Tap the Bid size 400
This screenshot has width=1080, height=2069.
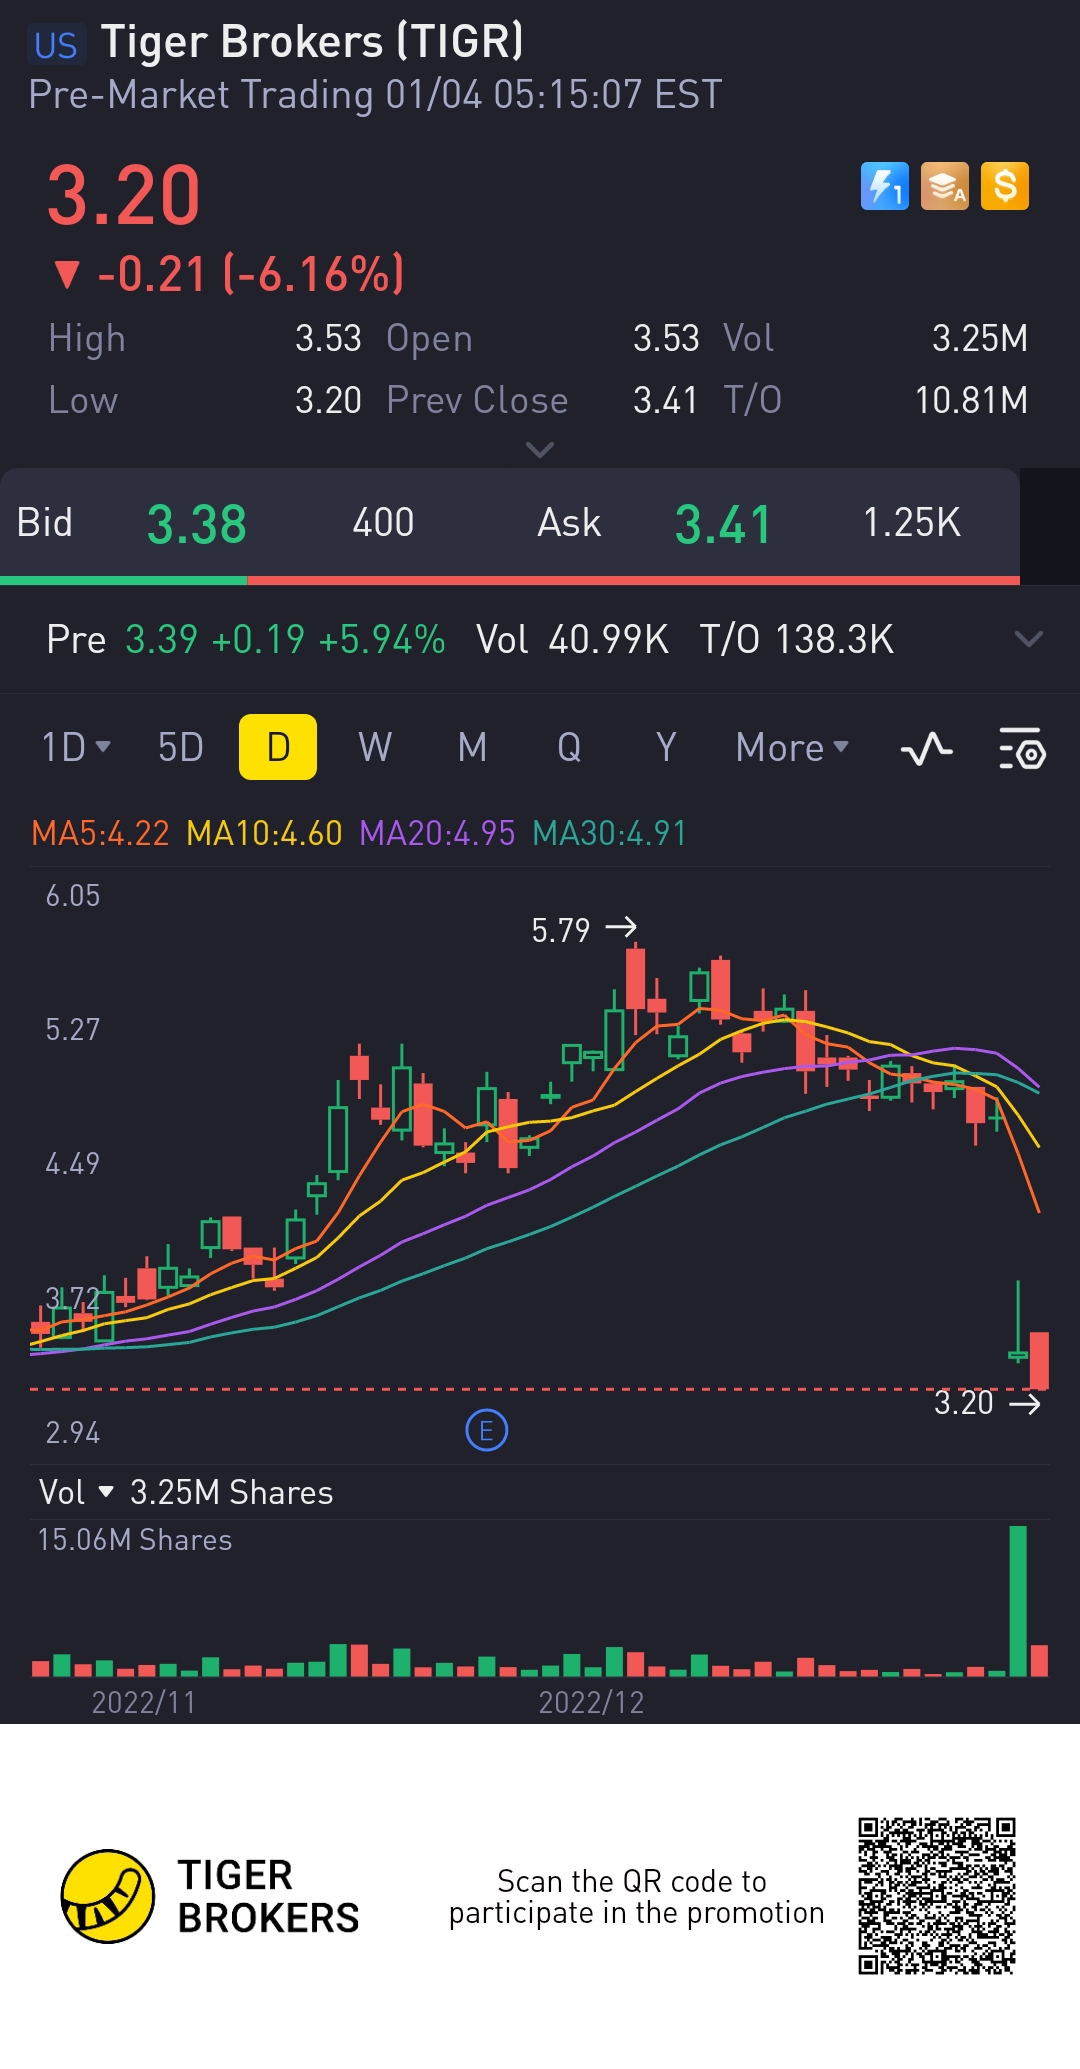[383, 523]
